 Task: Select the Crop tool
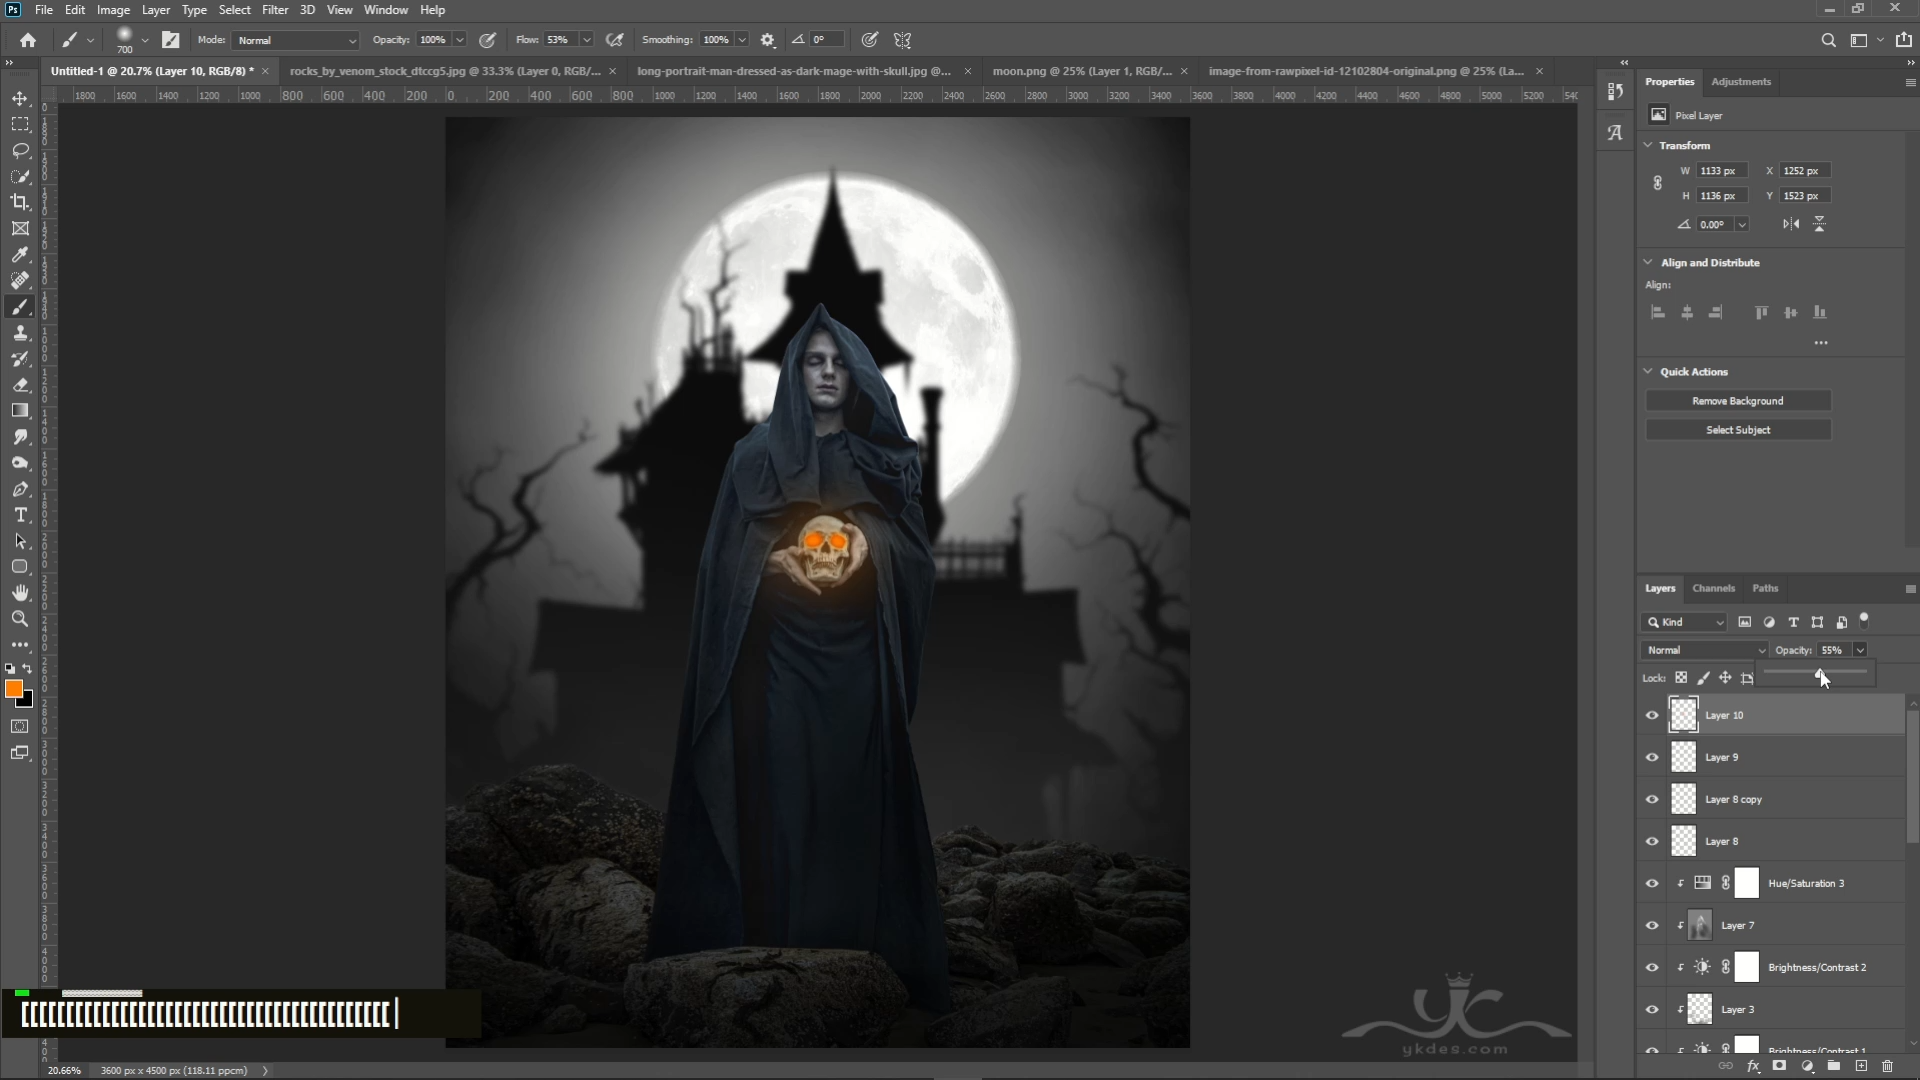20,202
